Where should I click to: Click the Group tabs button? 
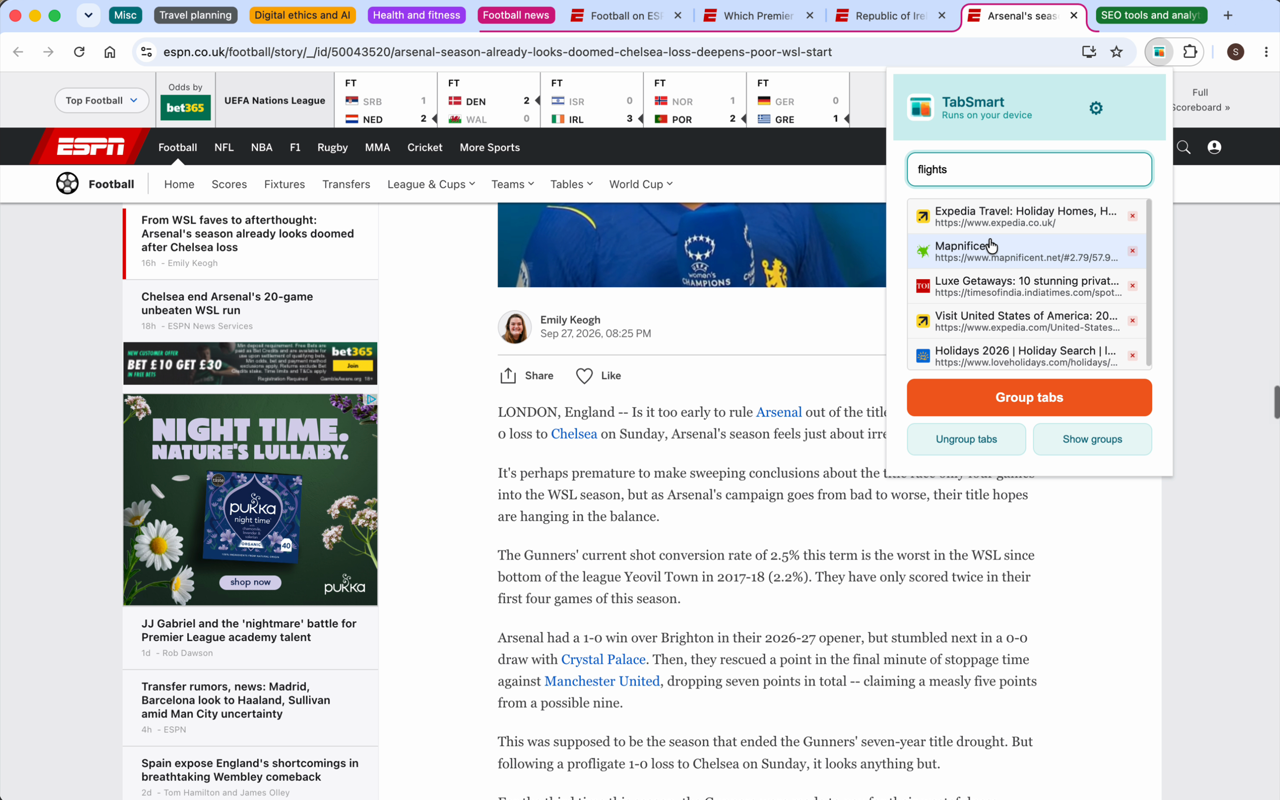point(1029,397)
